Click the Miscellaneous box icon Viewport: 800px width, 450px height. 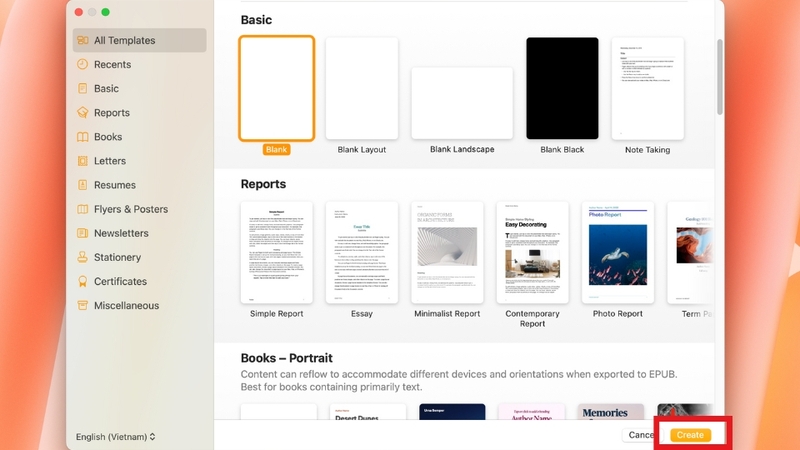(83, 306)
